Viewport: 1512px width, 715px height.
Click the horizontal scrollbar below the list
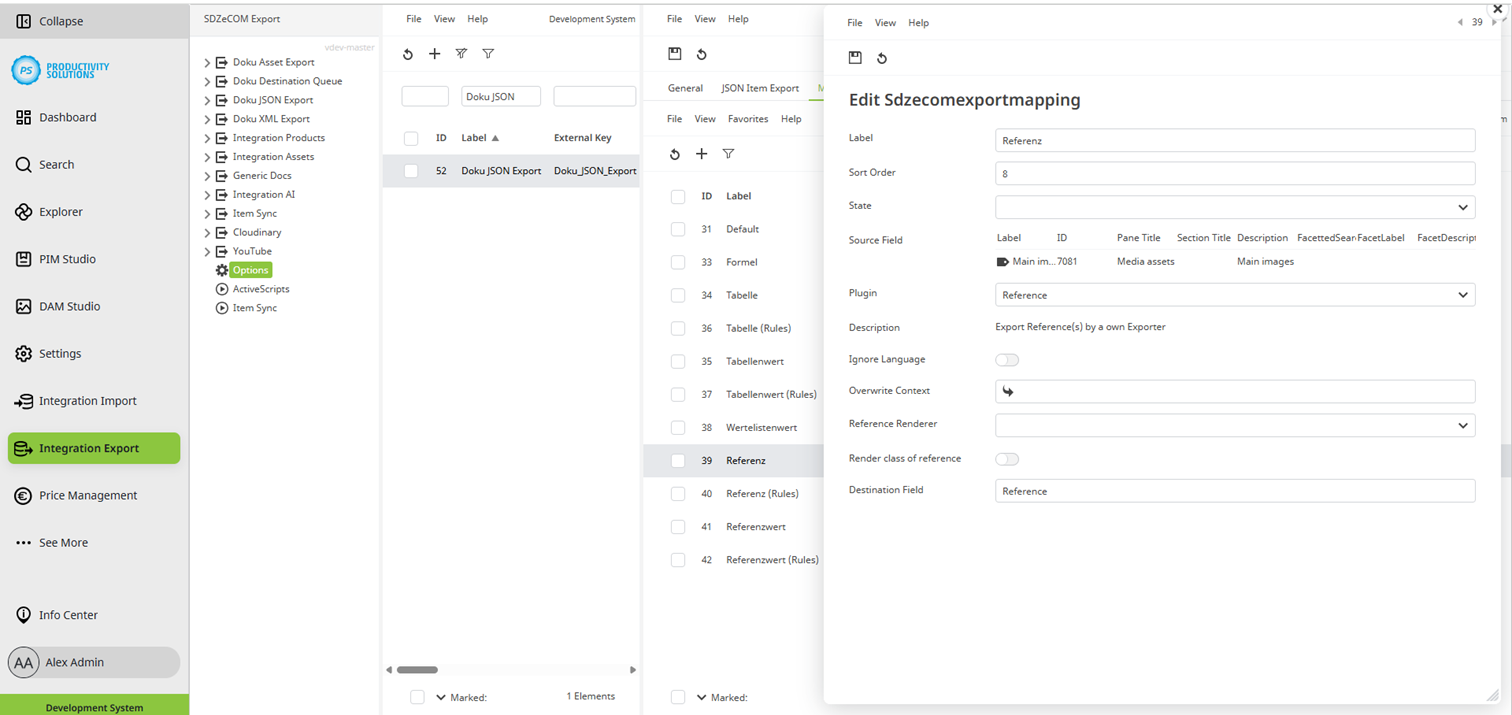[418, 670]
